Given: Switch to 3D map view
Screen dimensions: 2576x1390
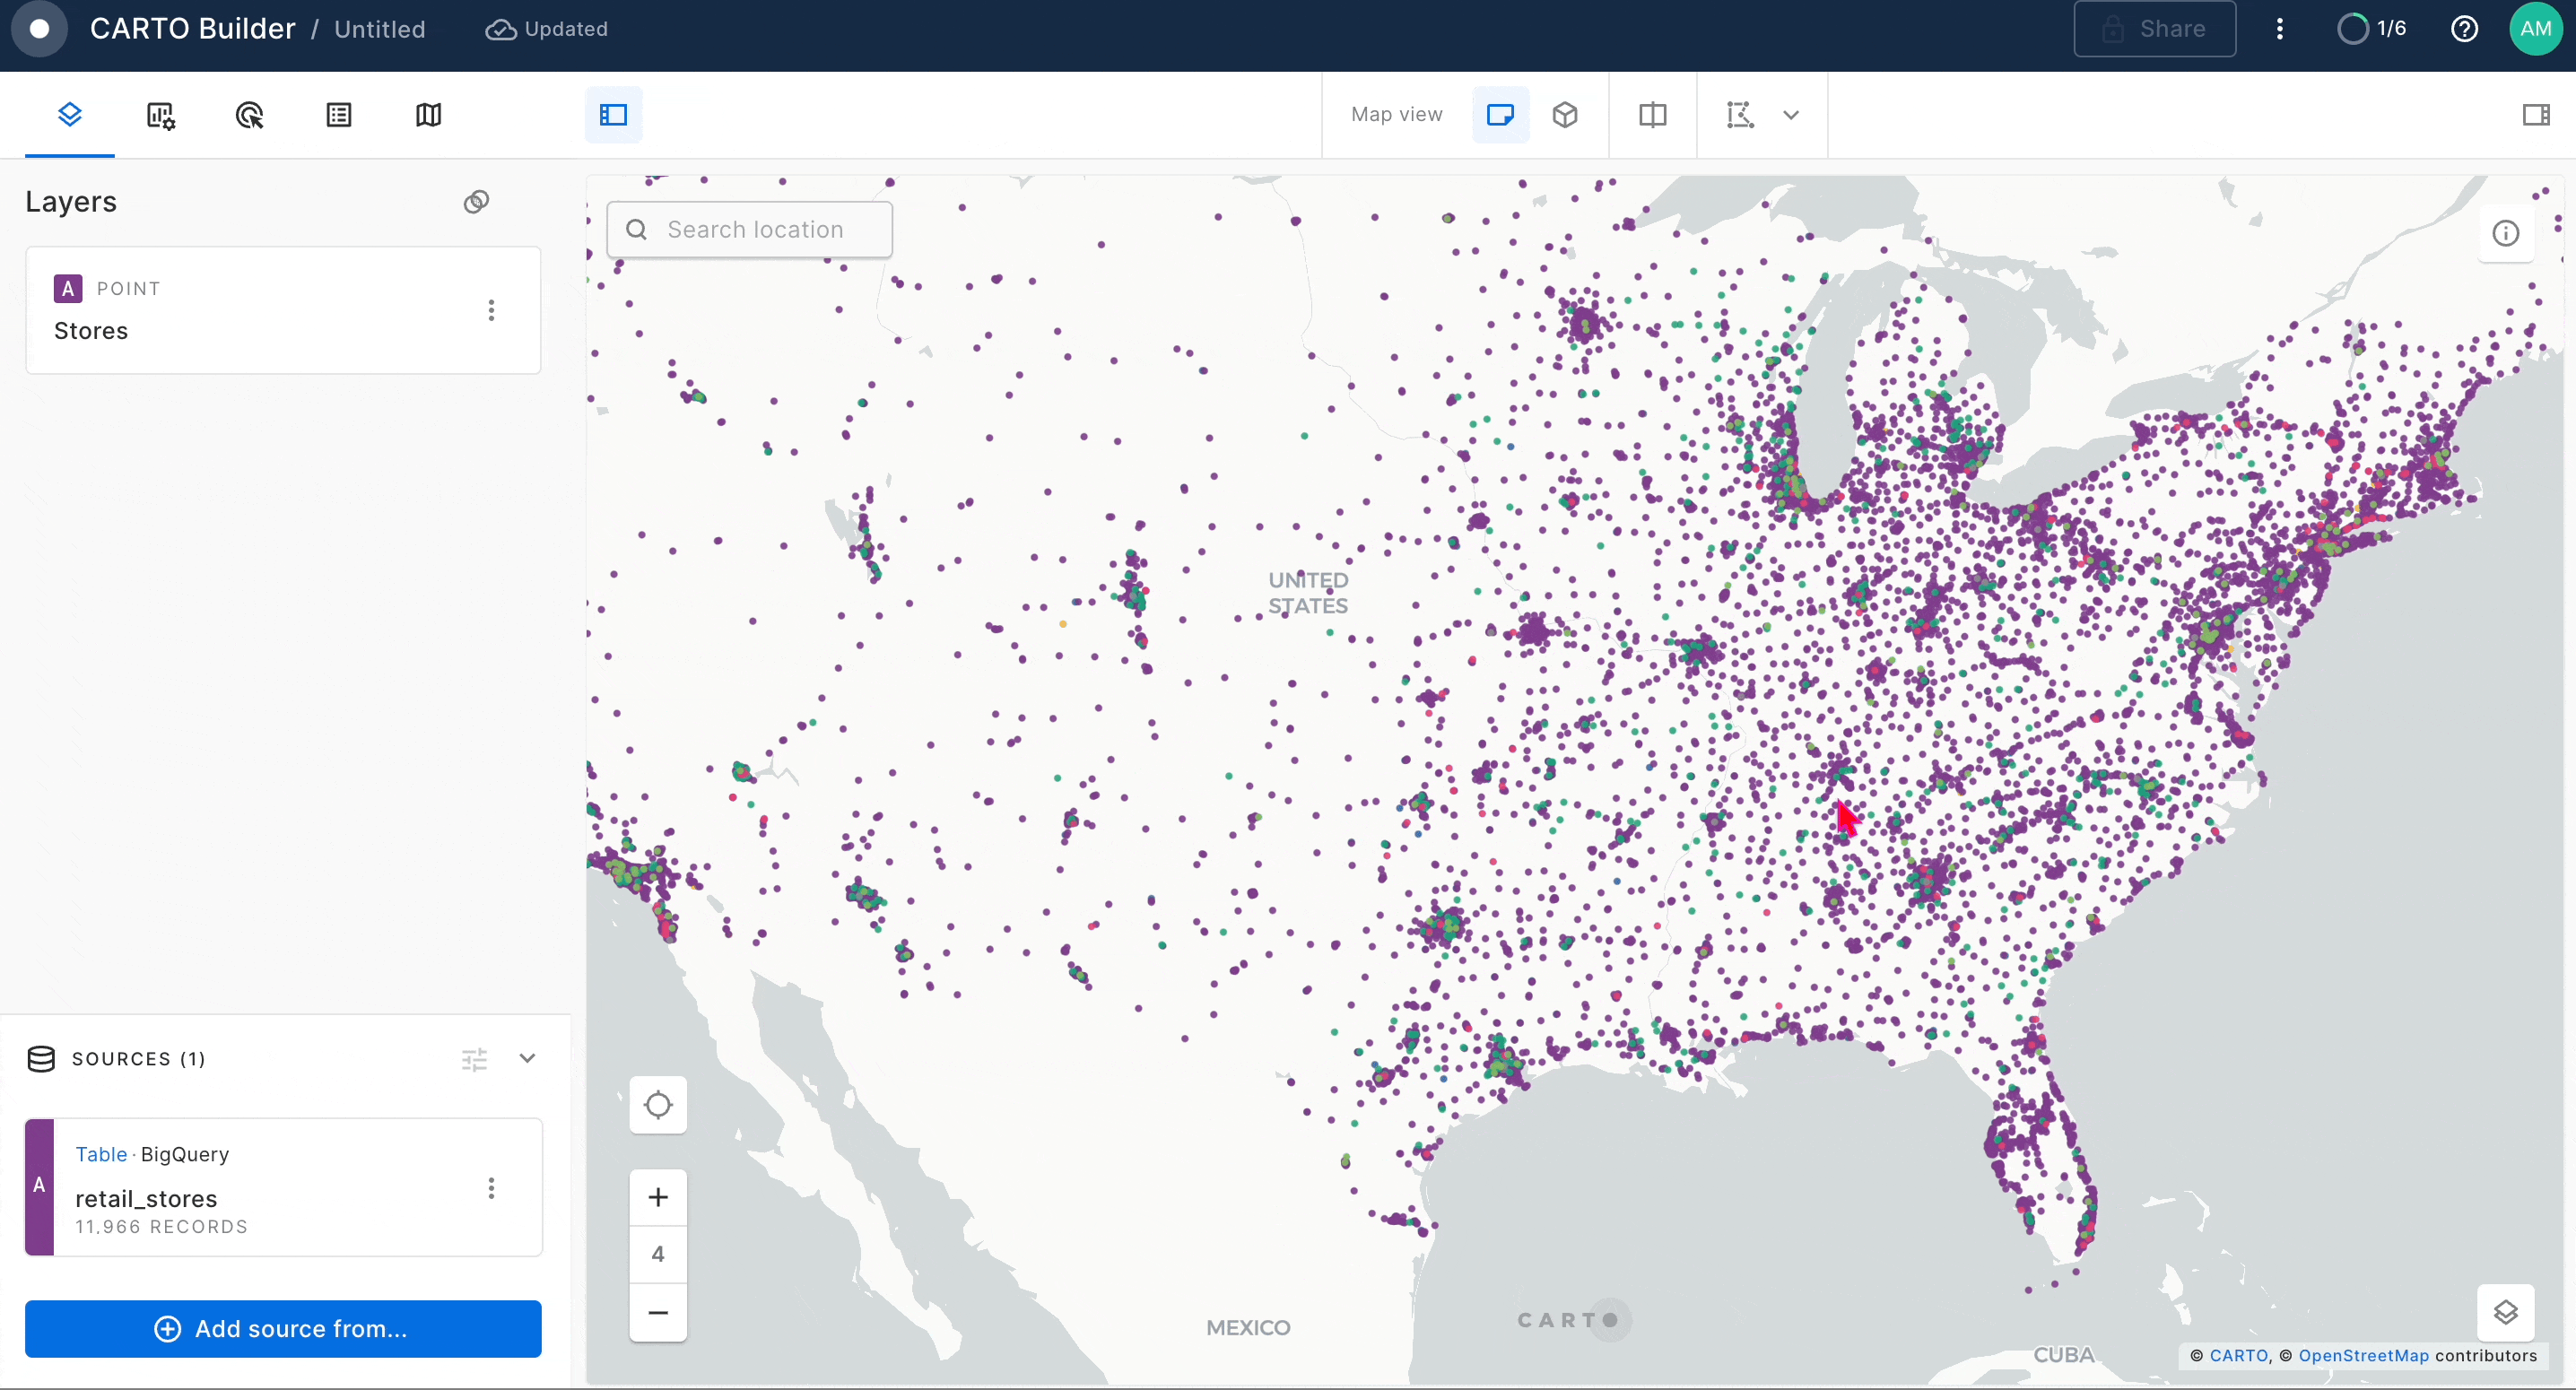Looking at the screenshot, I should (x=1565, y=115).
